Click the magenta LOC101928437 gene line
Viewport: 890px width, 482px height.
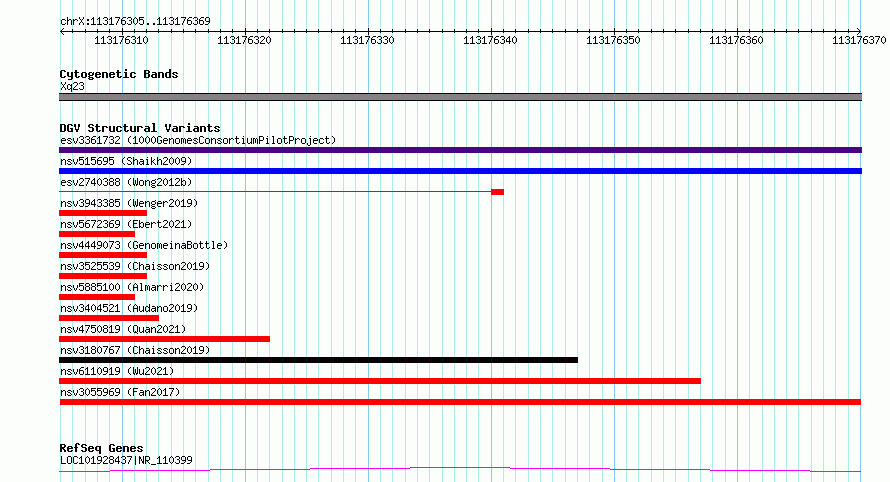[x=460, y=470]
